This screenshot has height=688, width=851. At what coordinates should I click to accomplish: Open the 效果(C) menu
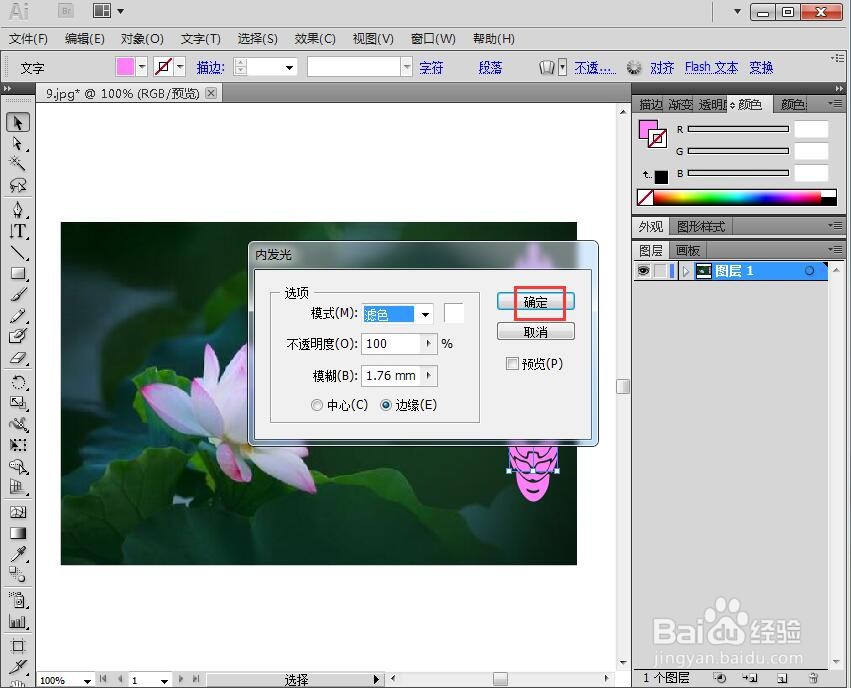coord(315,39)
